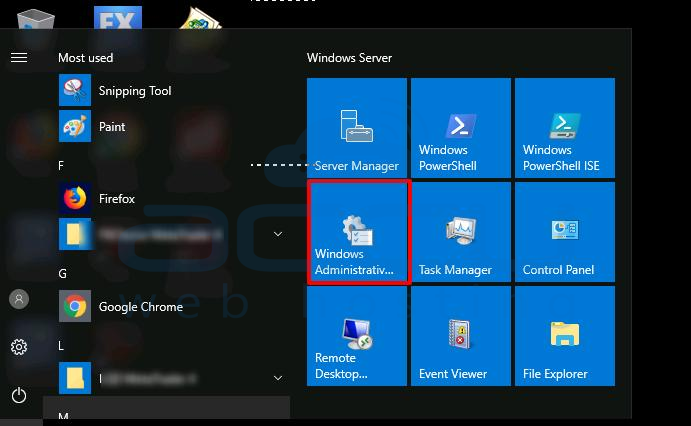This screenshot has width=691, height=426.
Task: Open Google Chrome from app list
Action: [167, 306]
